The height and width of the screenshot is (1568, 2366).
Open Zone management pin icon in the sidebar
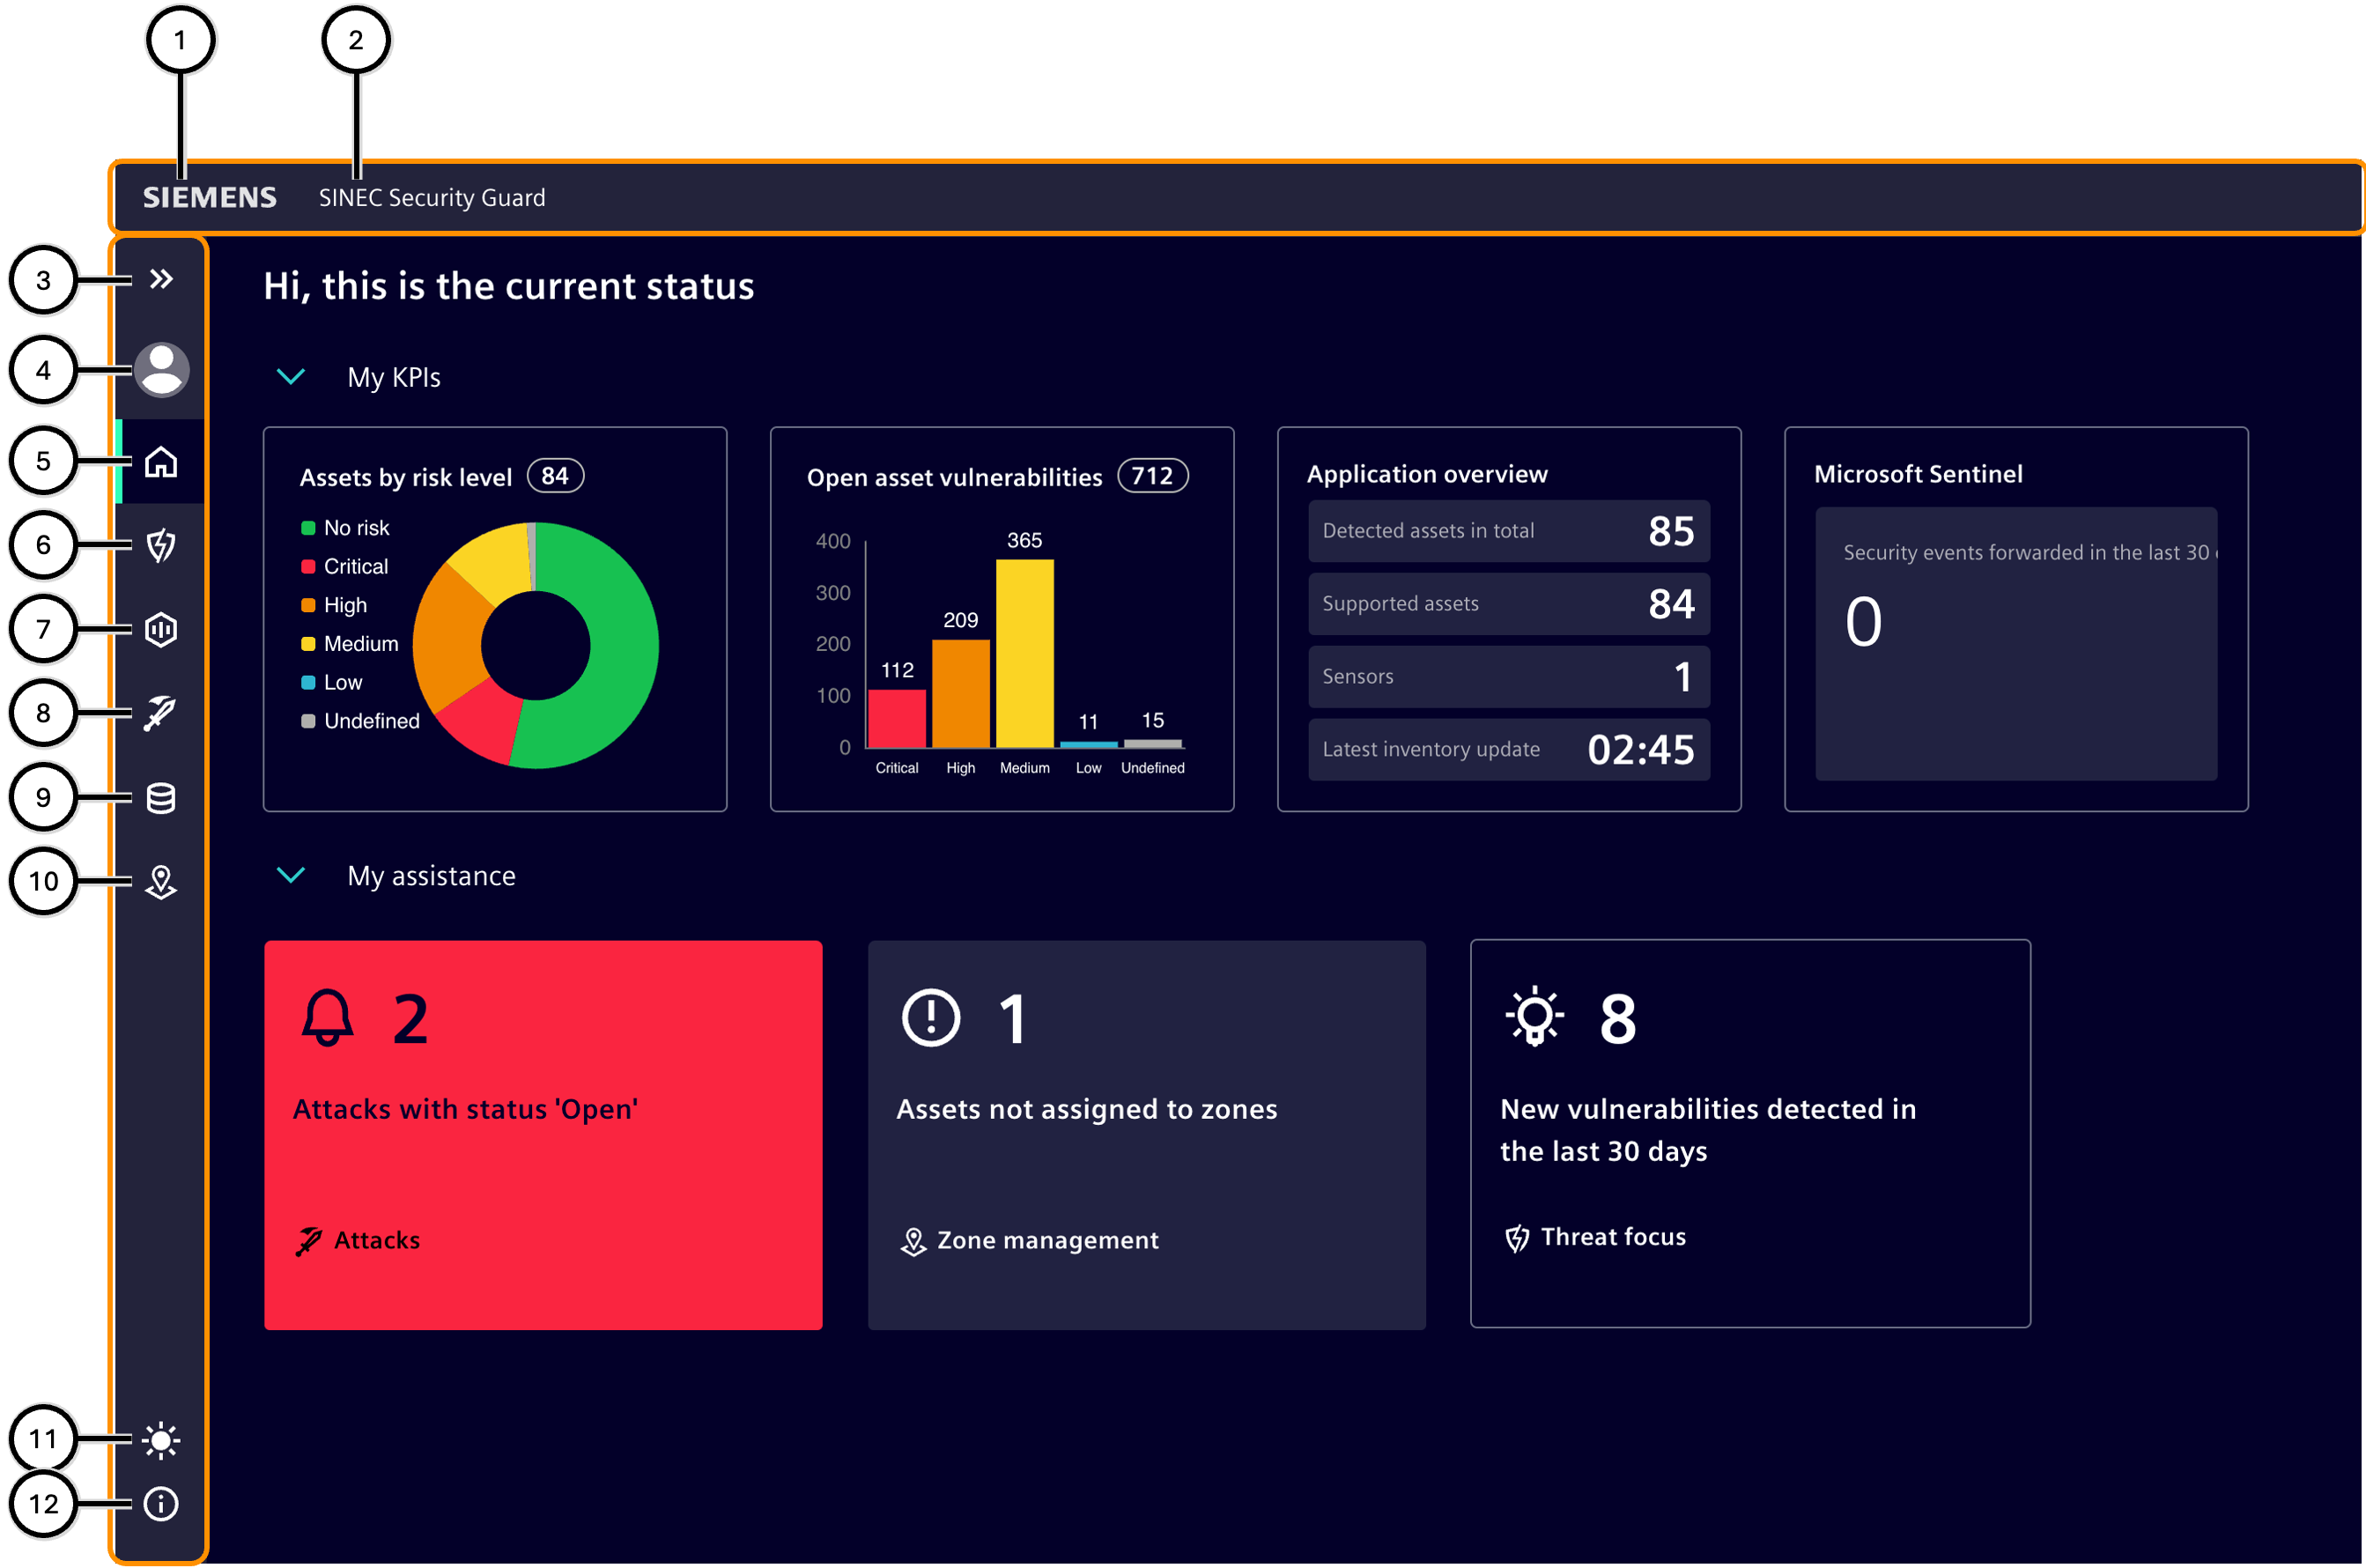161,882
